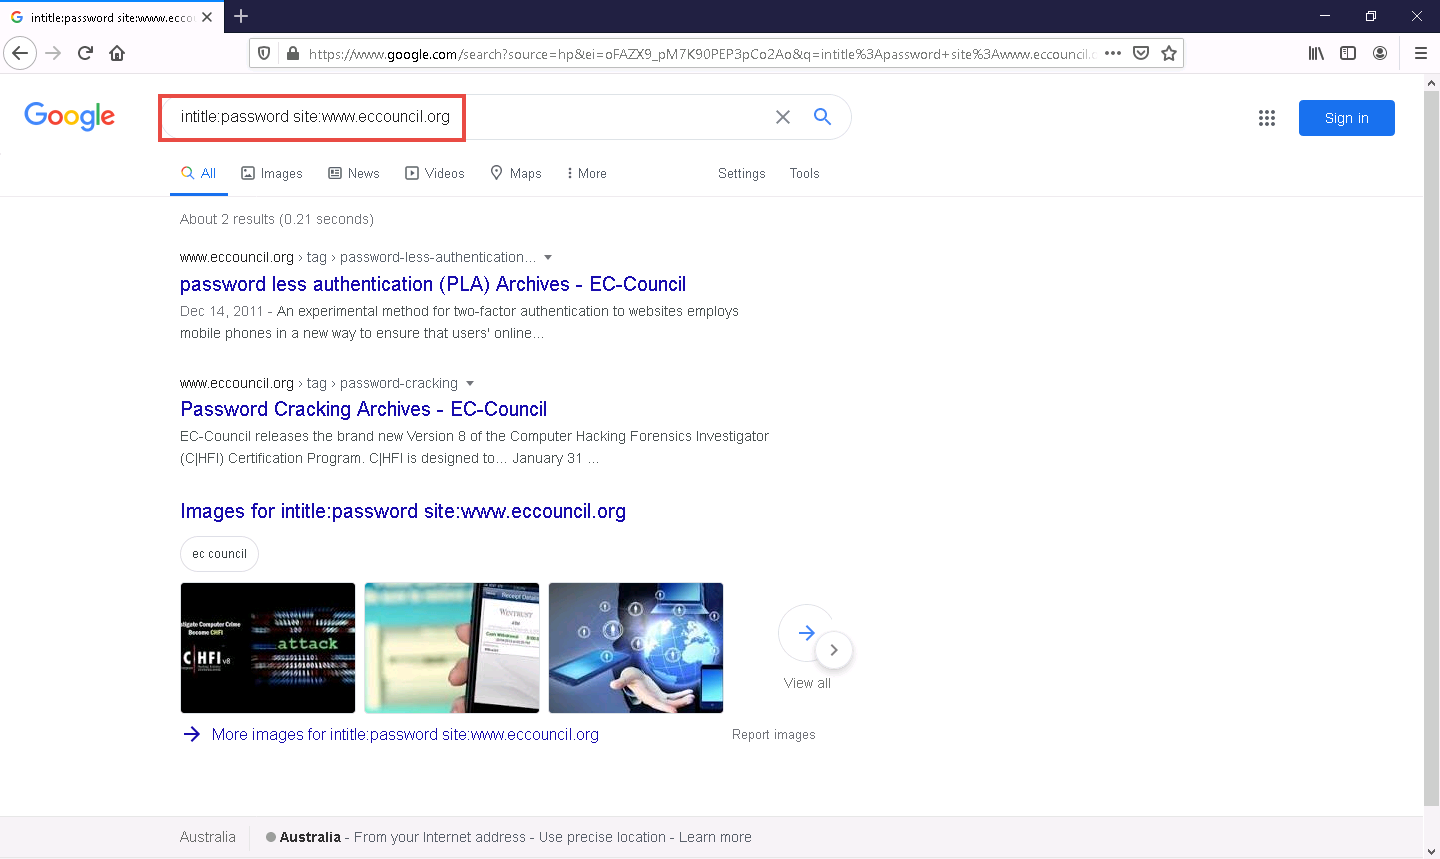This screenshot has width=1440, height=859.
Task: Open search Tools
Action: (x=804, y=173)
